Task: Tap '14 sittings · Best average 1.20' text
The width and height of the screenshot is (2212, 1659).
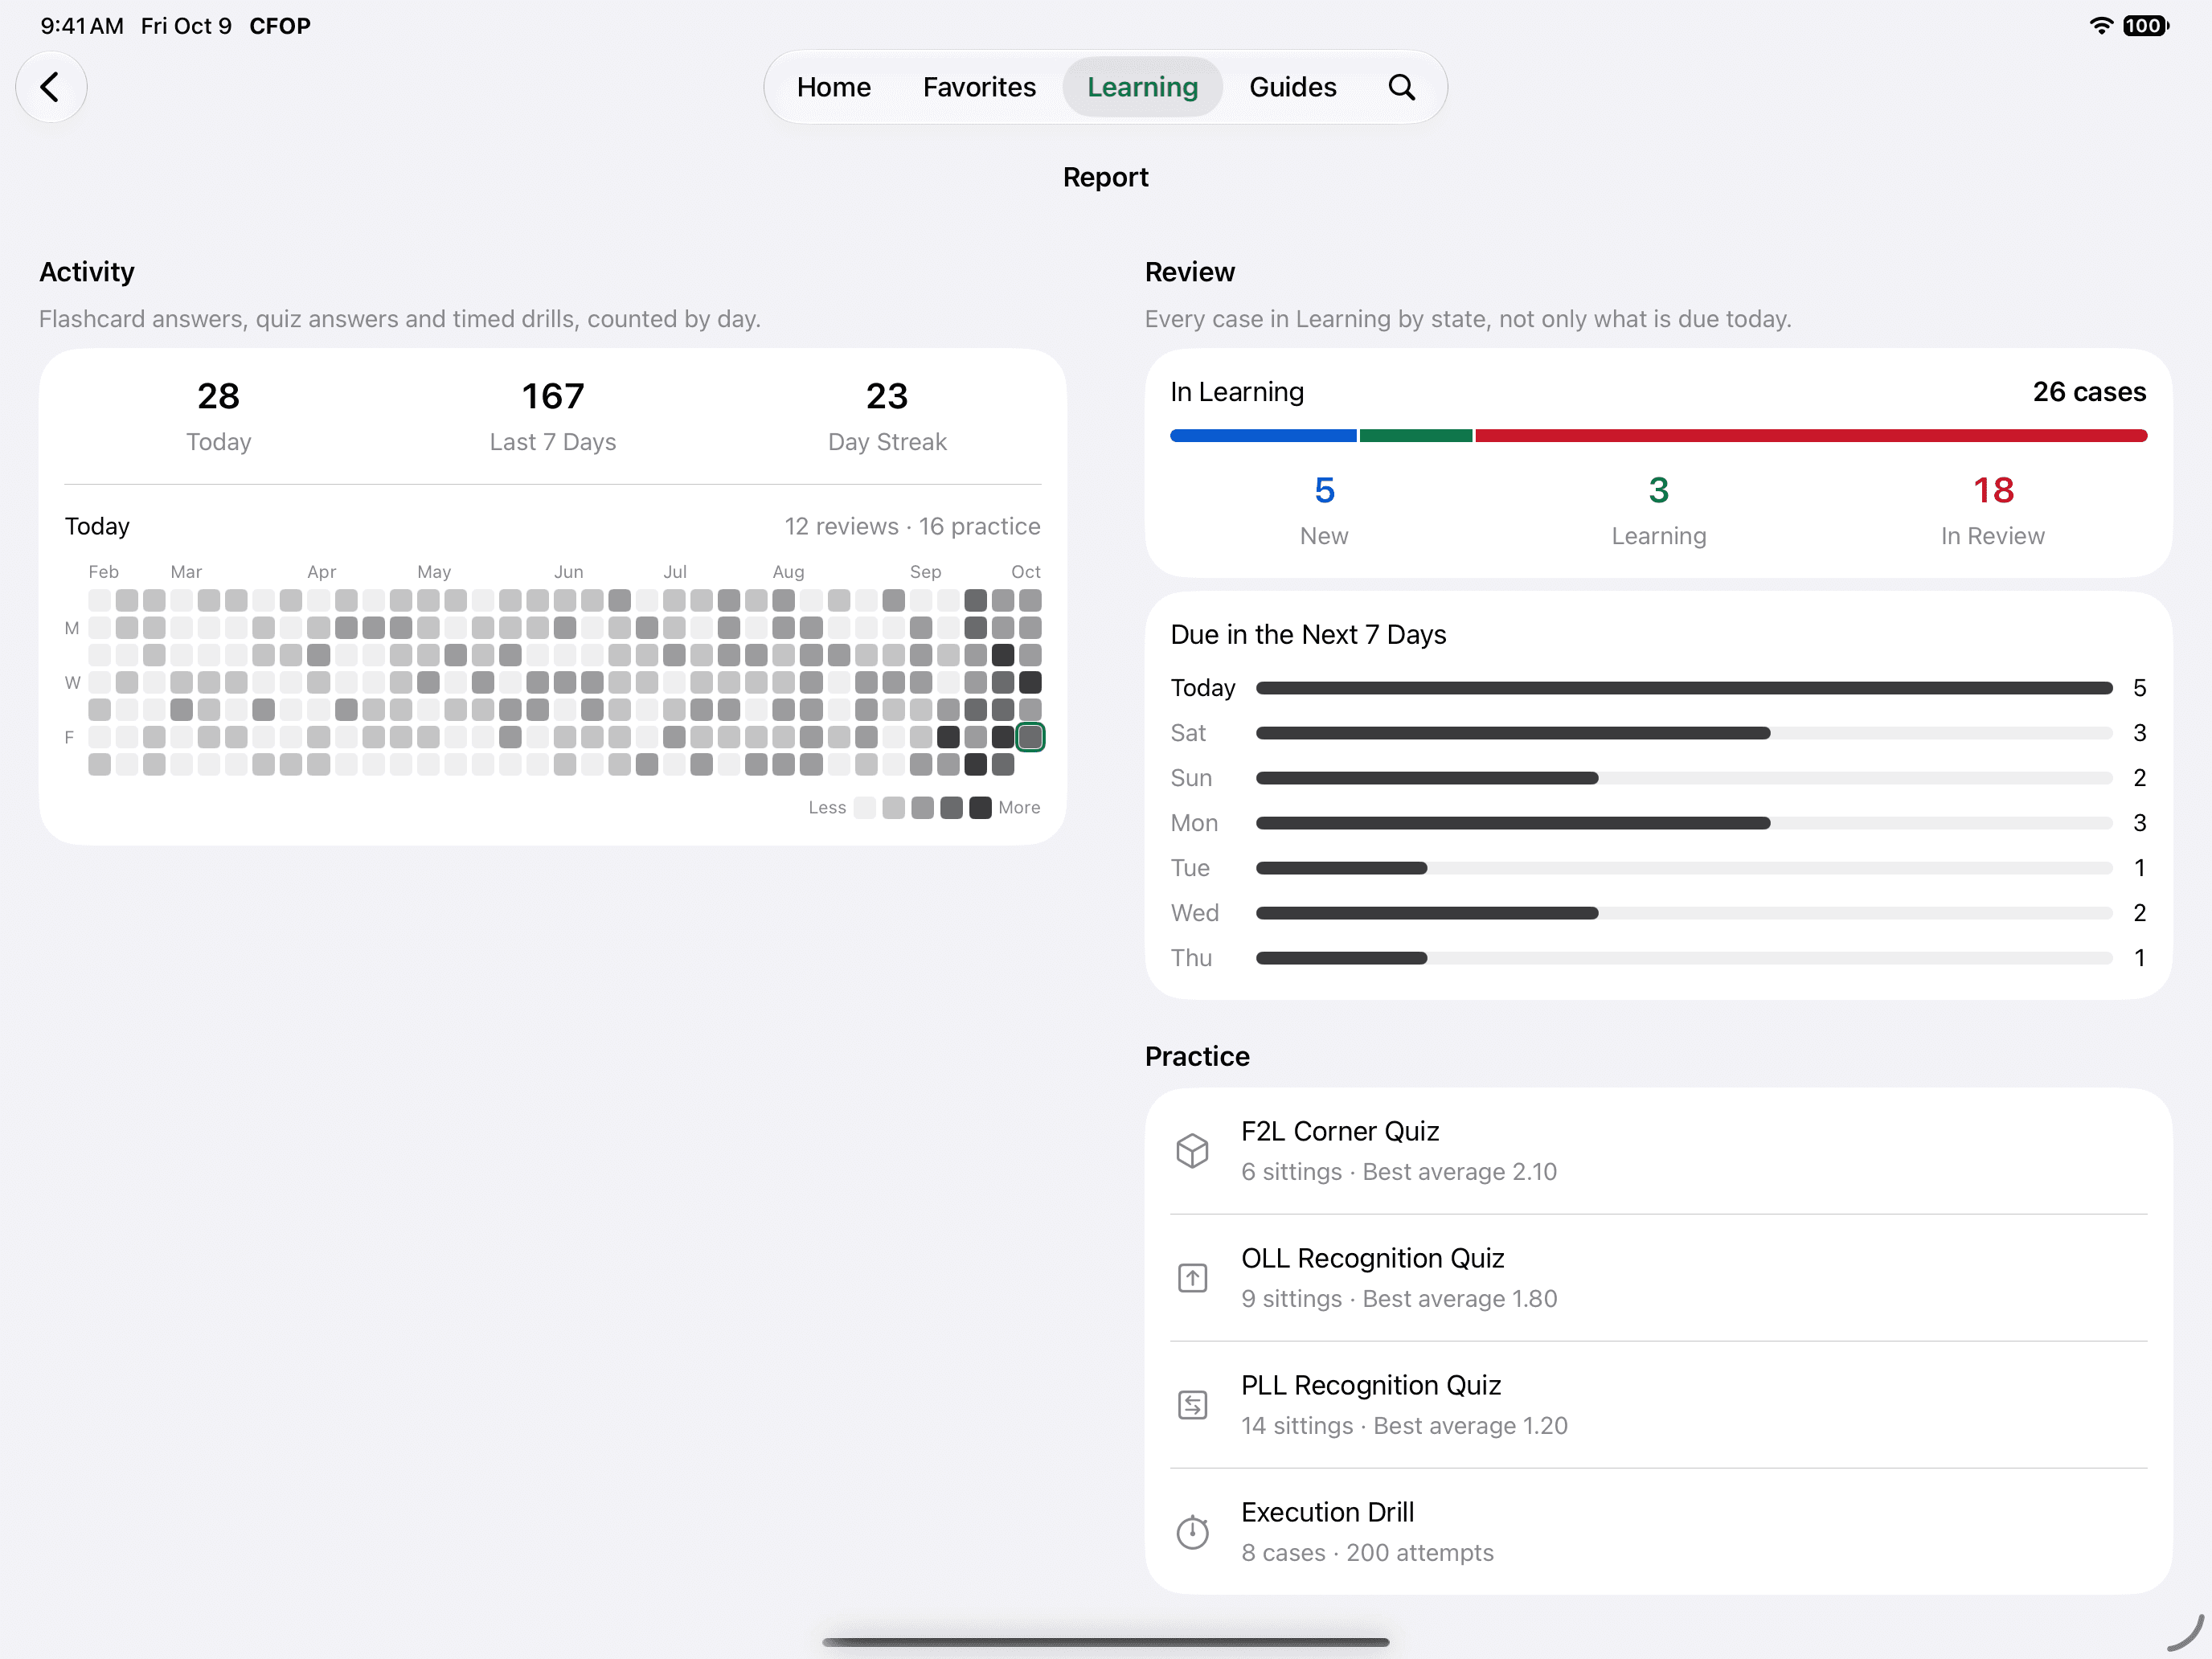Action: tap(1404, 1425)
